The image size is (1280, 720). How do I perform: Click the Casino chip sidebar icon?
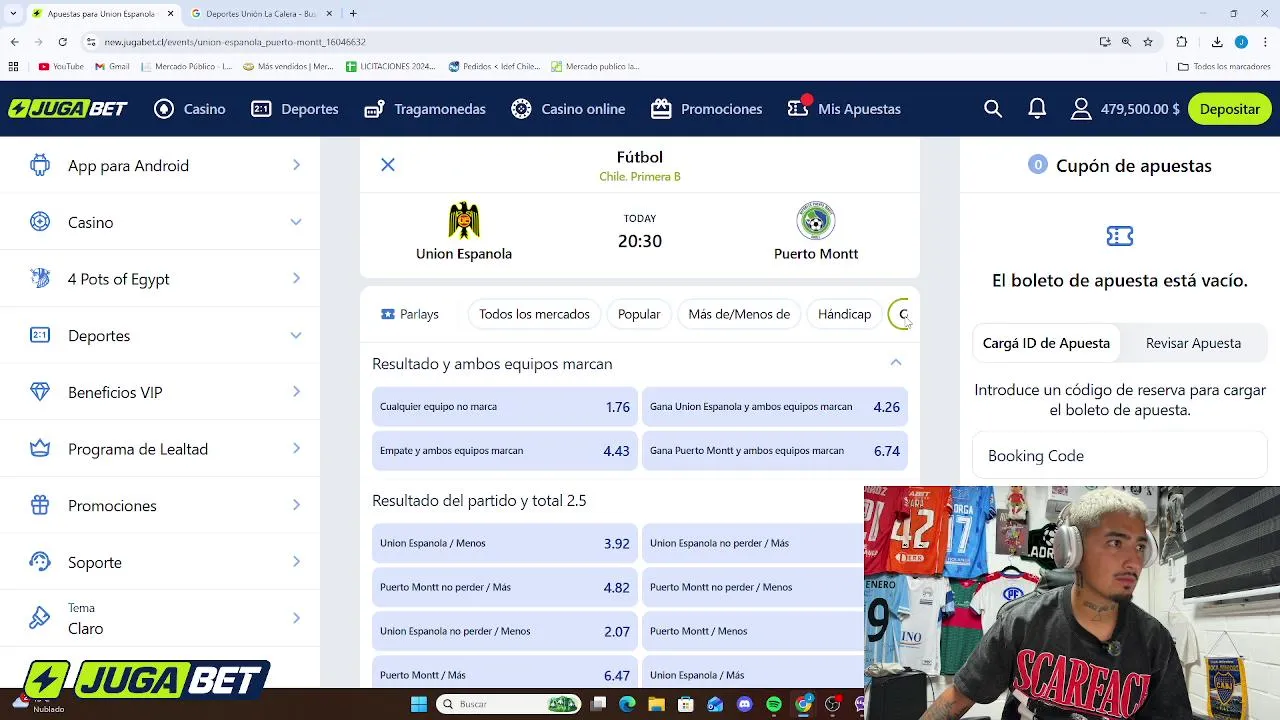click(x=40, y=222)
